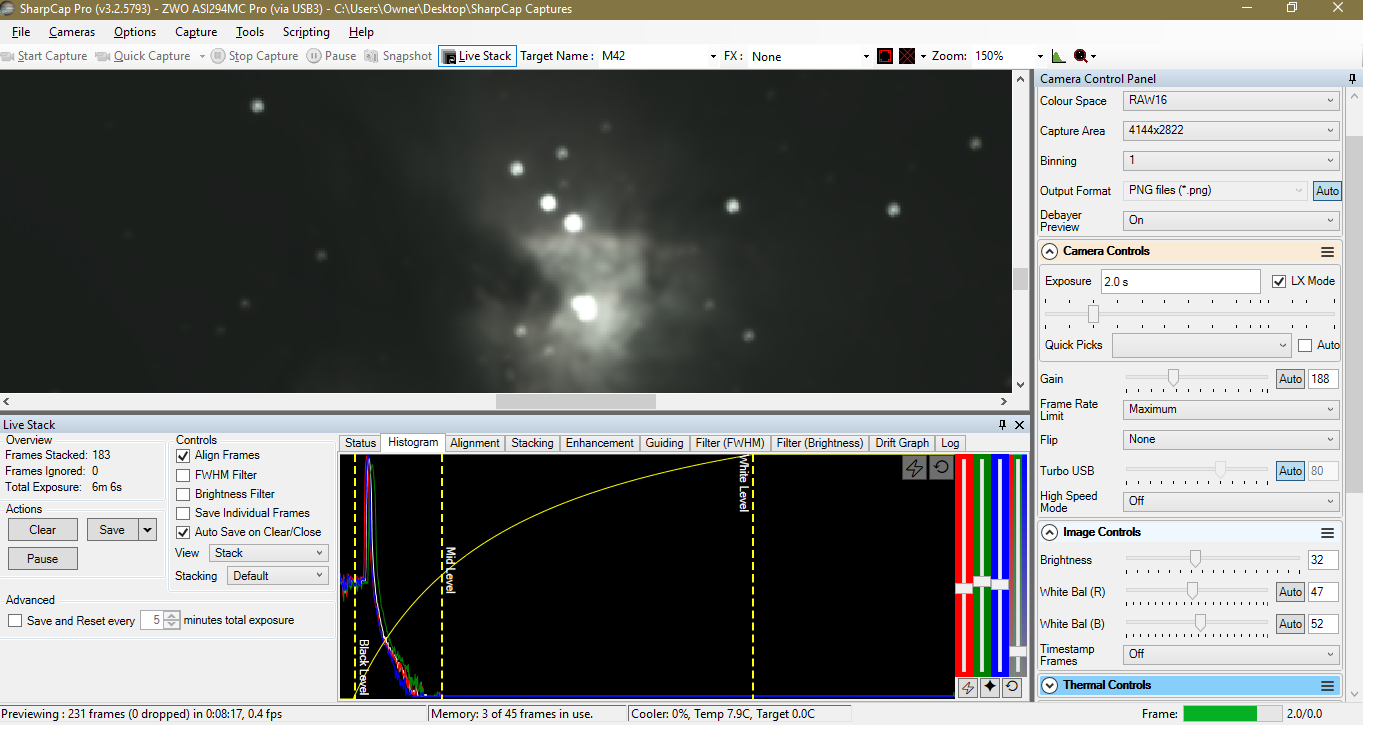Check the Quick Picks Auto checkbox
Viewport: 1375px width, 739px height.
click(1305, 345)
